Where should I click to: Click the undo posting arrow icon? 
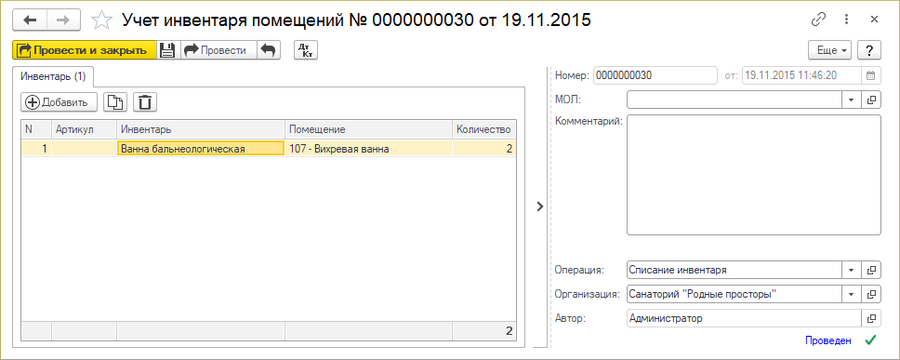268,50
